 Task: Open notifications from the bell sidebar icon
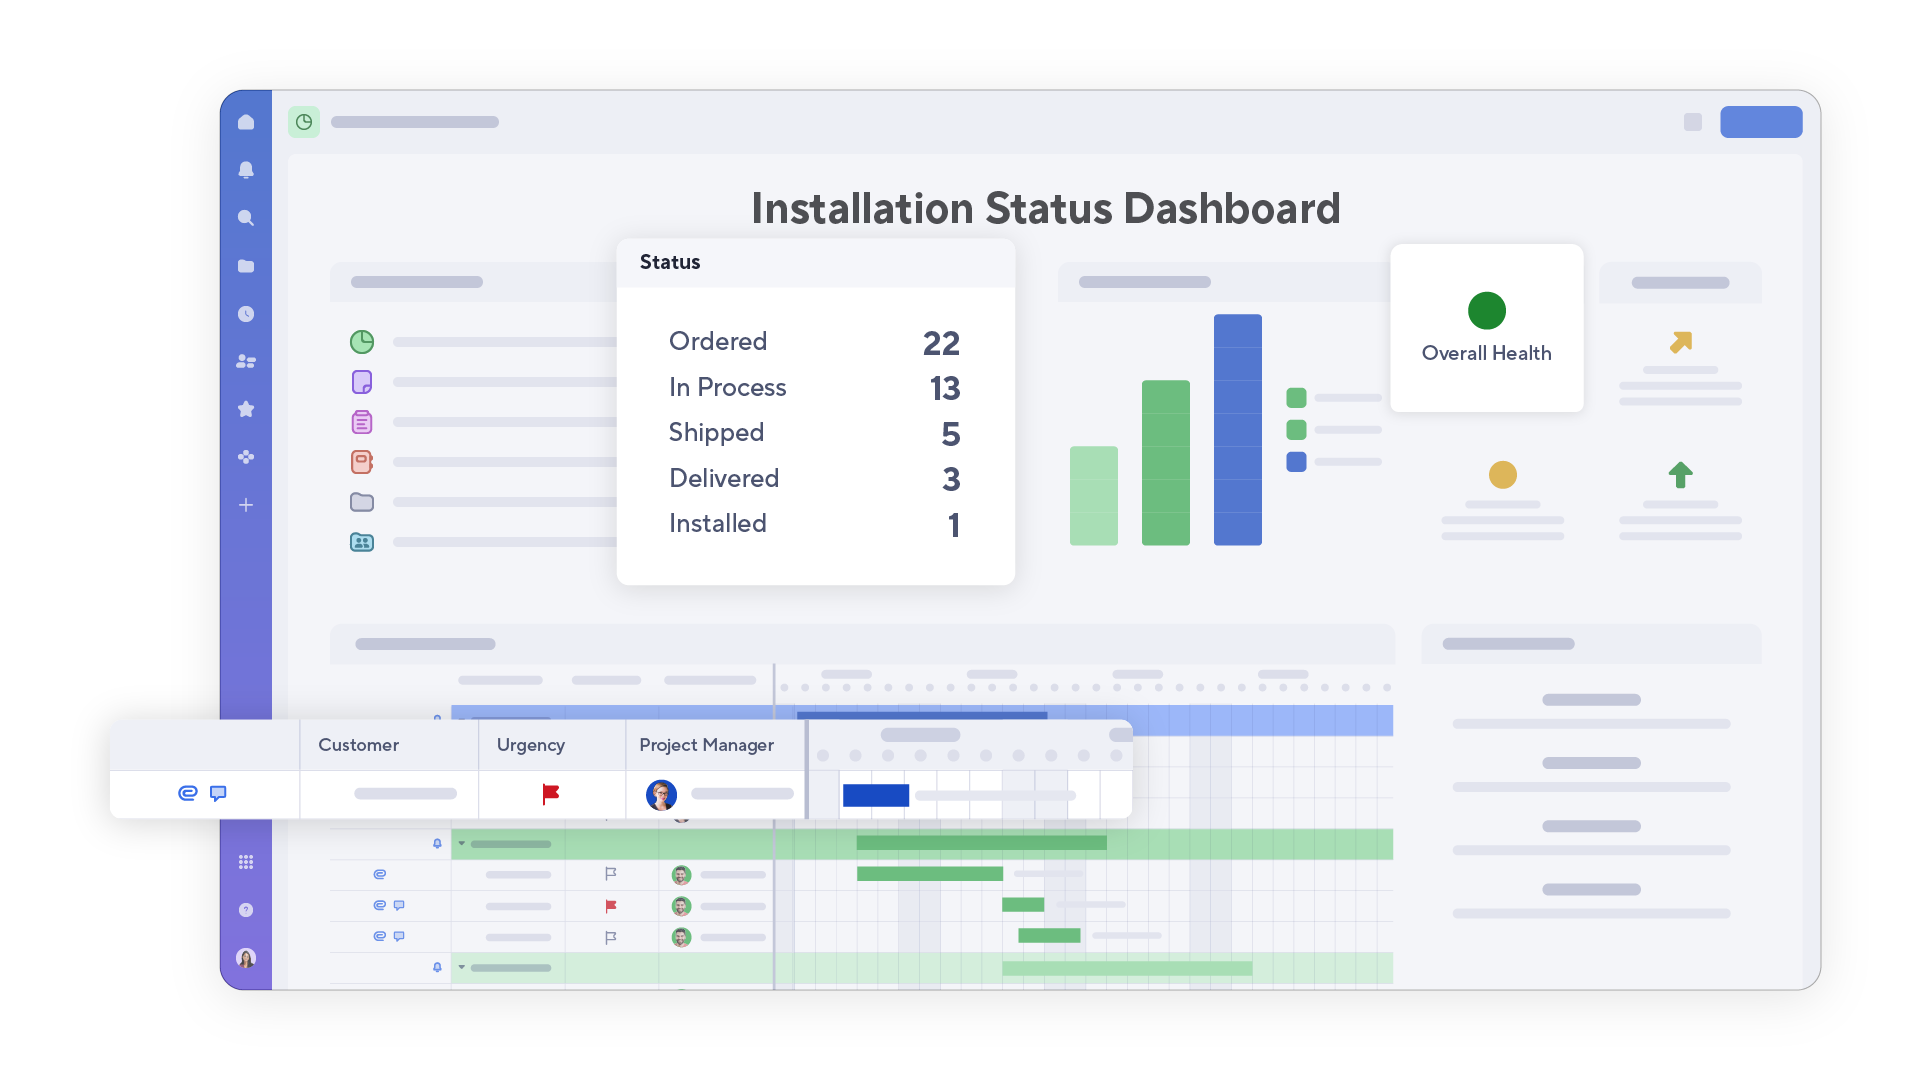click(x=246, y=170)
